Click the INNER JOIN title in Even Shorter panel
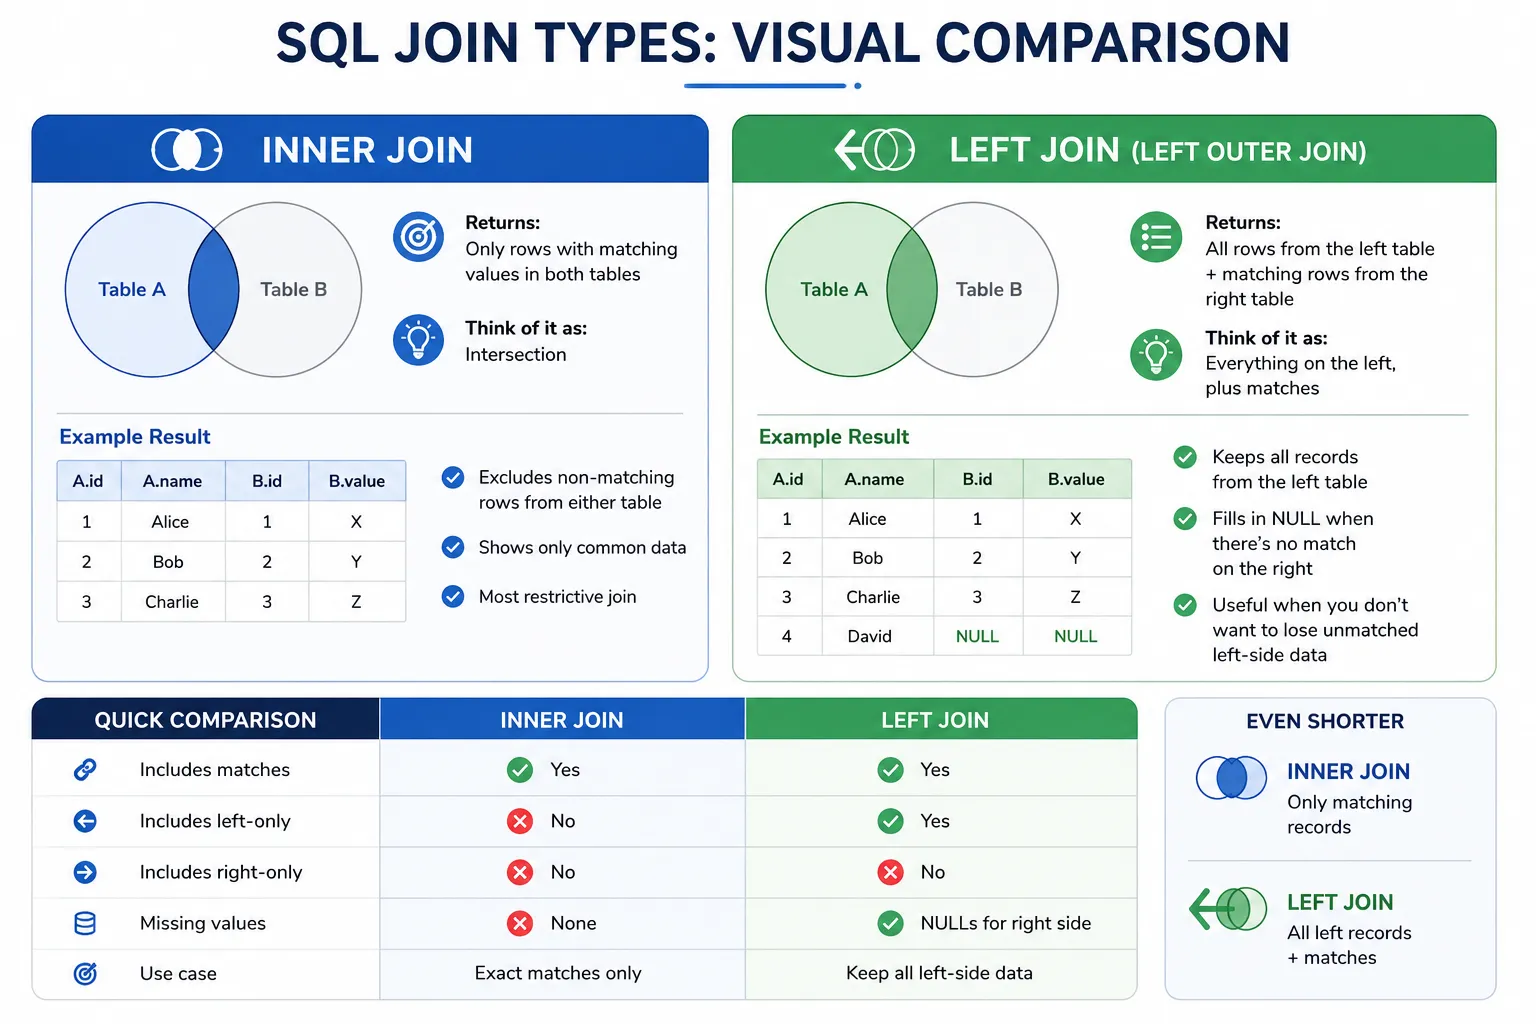Image resolution: width=1536 pixels, height=1024 pixels. 1348,771
